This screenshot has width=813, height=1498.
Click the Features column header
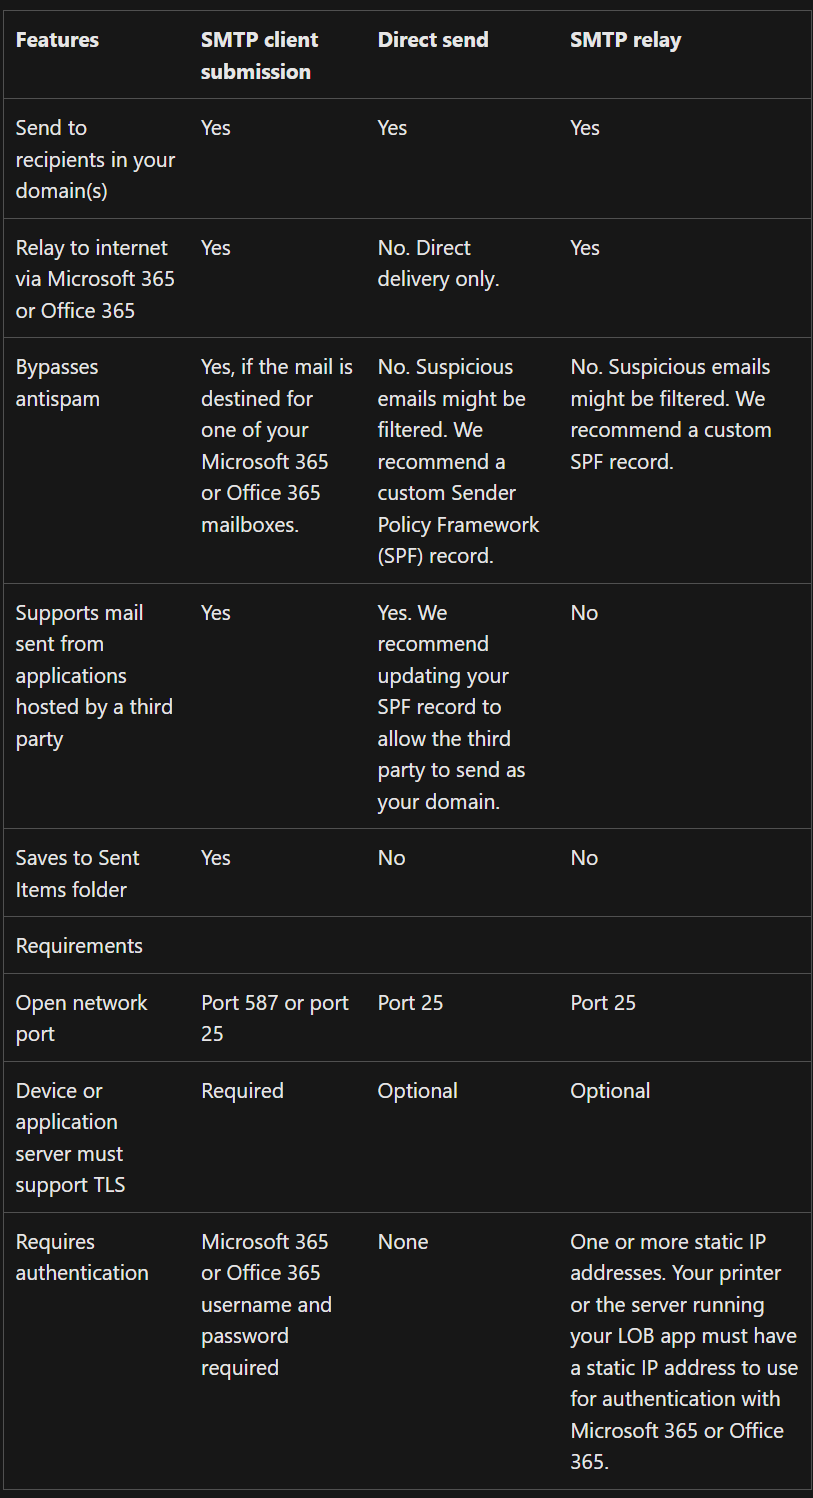click(57, 40)
